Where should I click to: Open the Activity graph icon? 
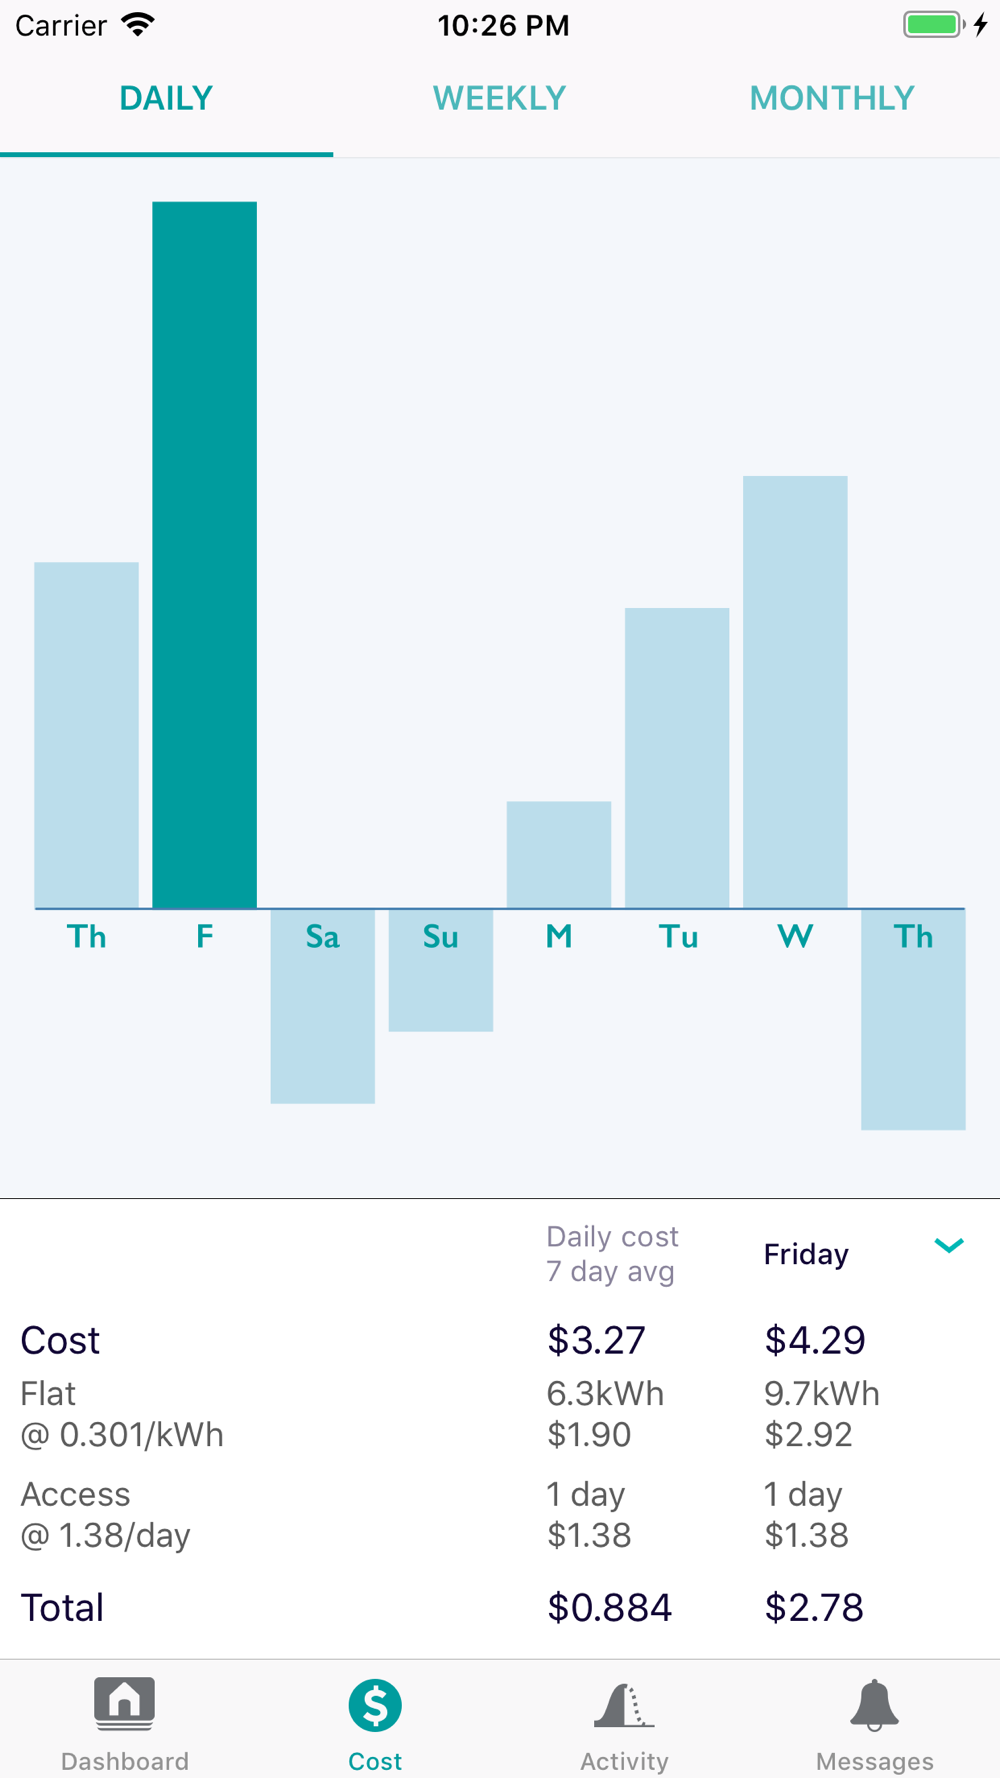(624, 1705)
